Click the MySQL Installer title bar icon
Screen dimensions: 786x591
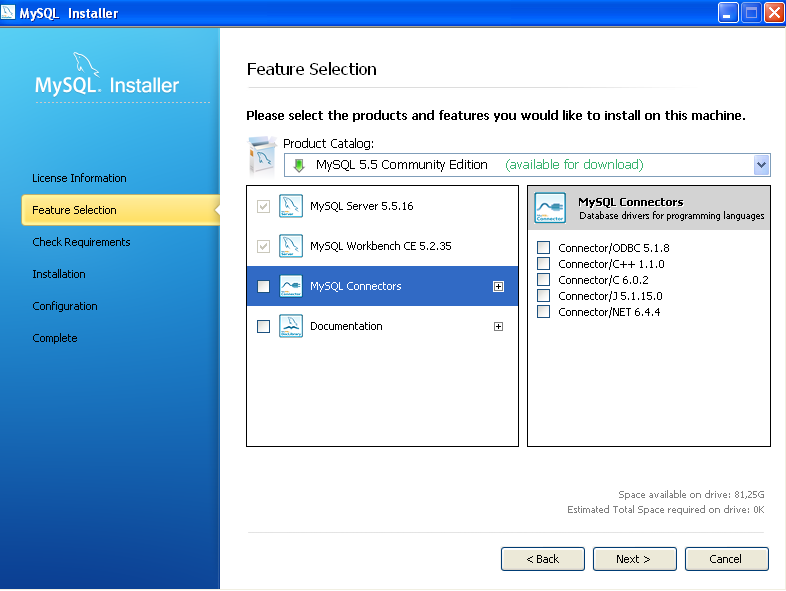click(x=8, y=12)
